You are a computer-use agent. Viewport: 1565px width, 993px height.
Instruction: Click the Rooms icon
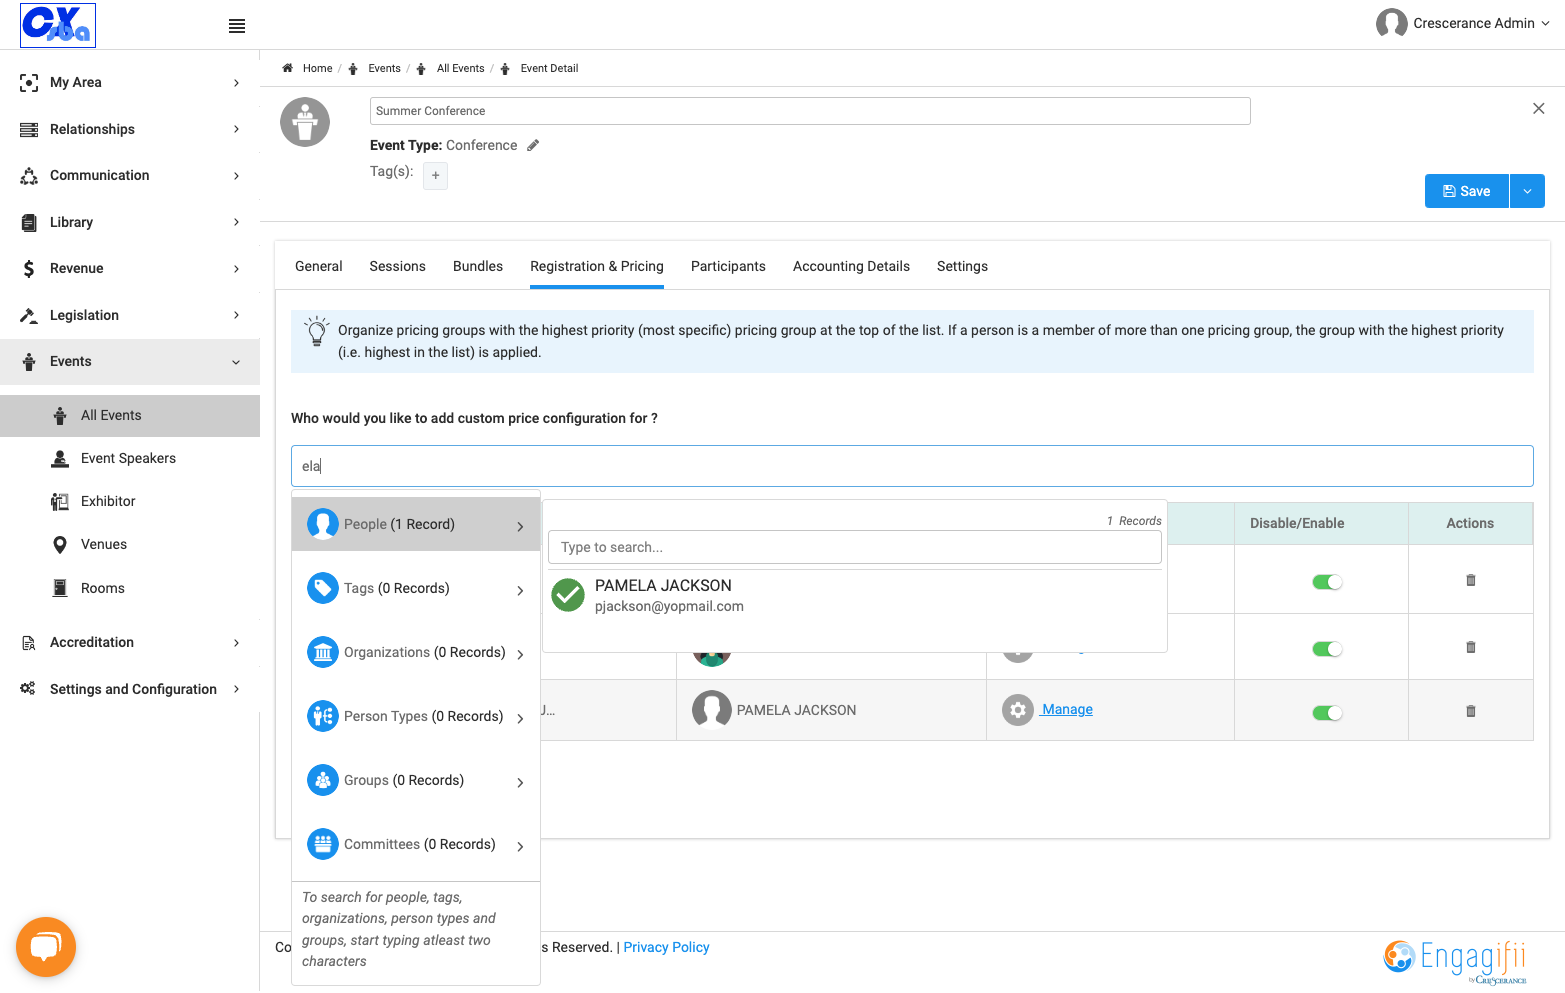(60, 588)
